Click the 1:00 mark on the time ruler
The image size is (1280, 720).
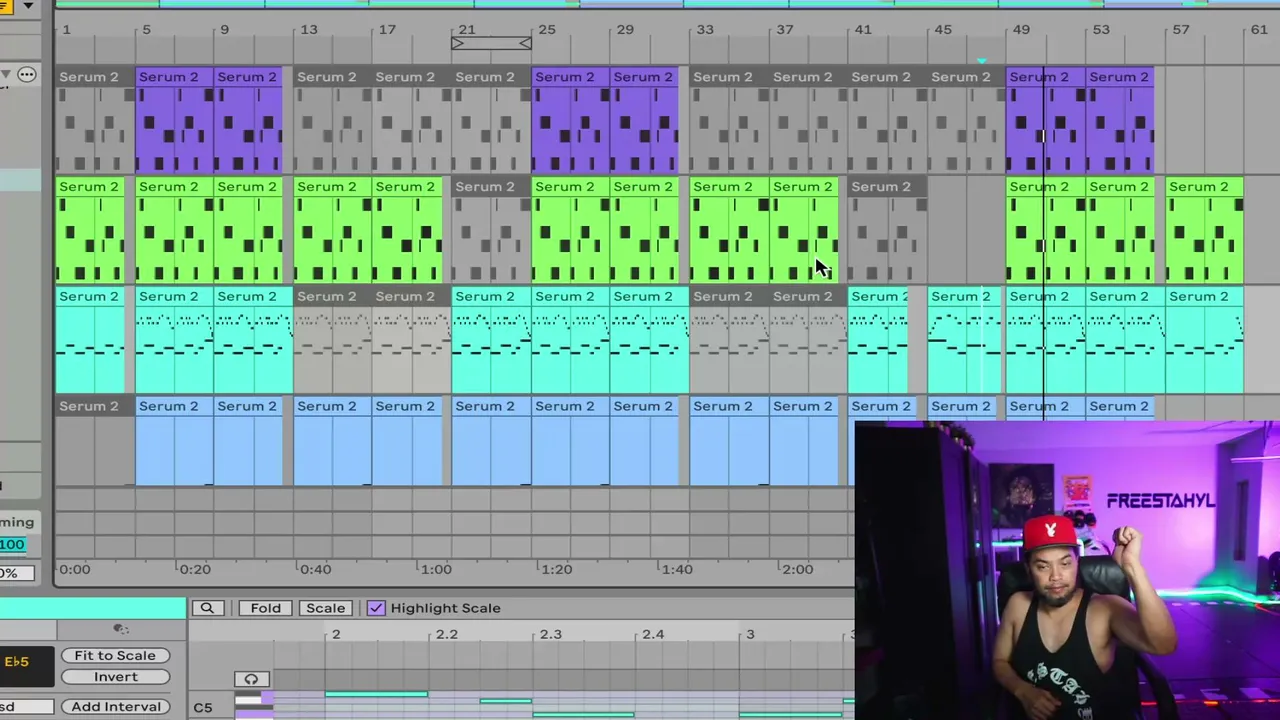[435, 569]
